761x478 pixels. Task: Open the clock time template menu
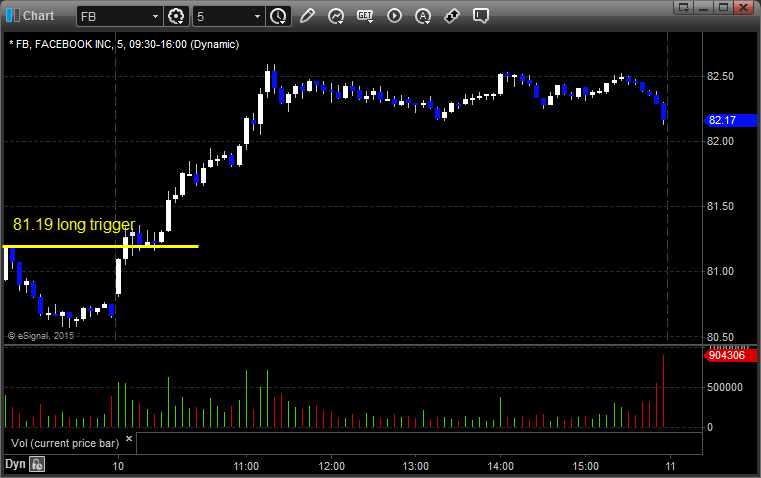(x=279, y=16)
